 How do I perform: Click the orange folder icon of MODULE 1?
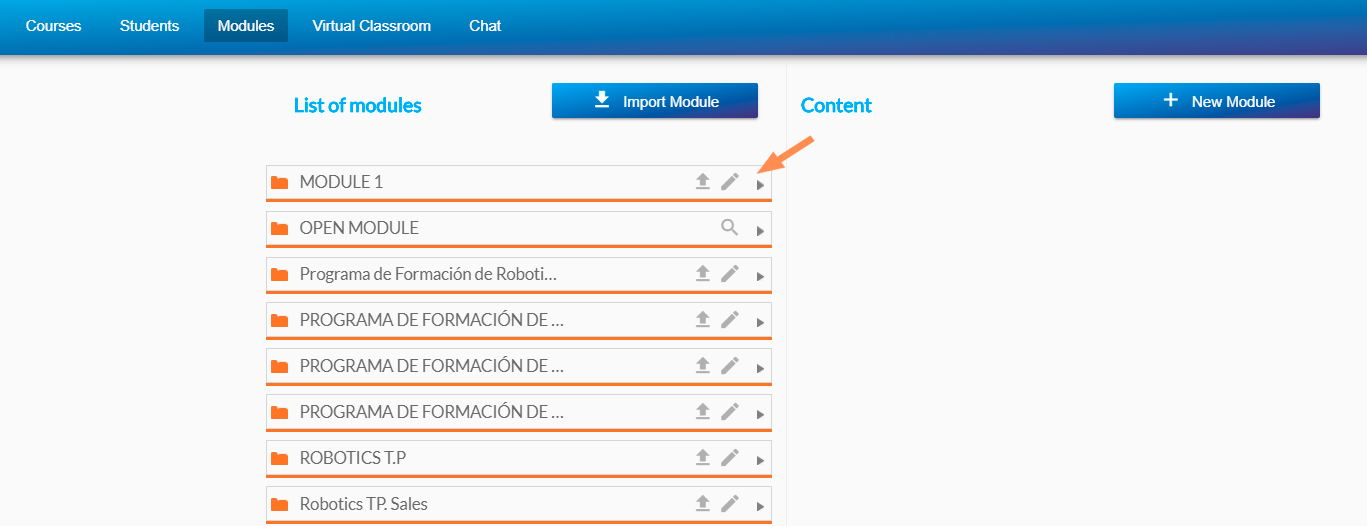(280, 182)
